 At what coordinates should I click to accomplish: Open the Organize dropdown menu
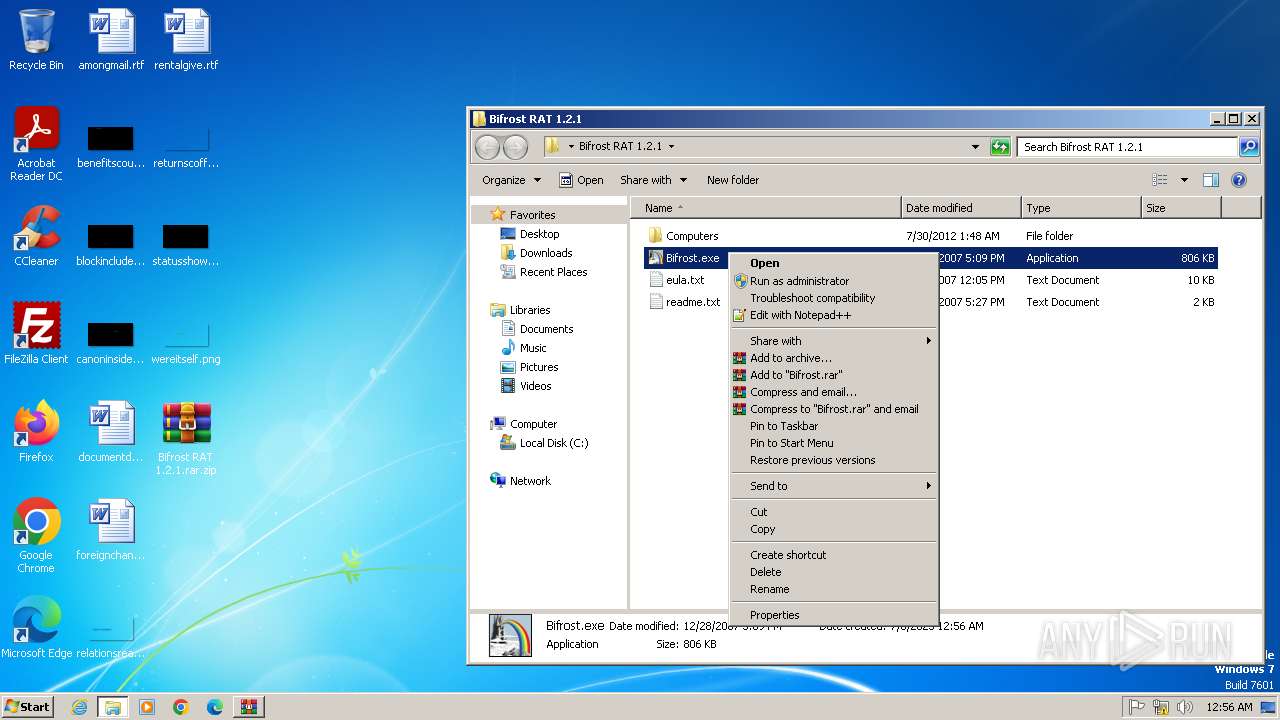(511, 180)
